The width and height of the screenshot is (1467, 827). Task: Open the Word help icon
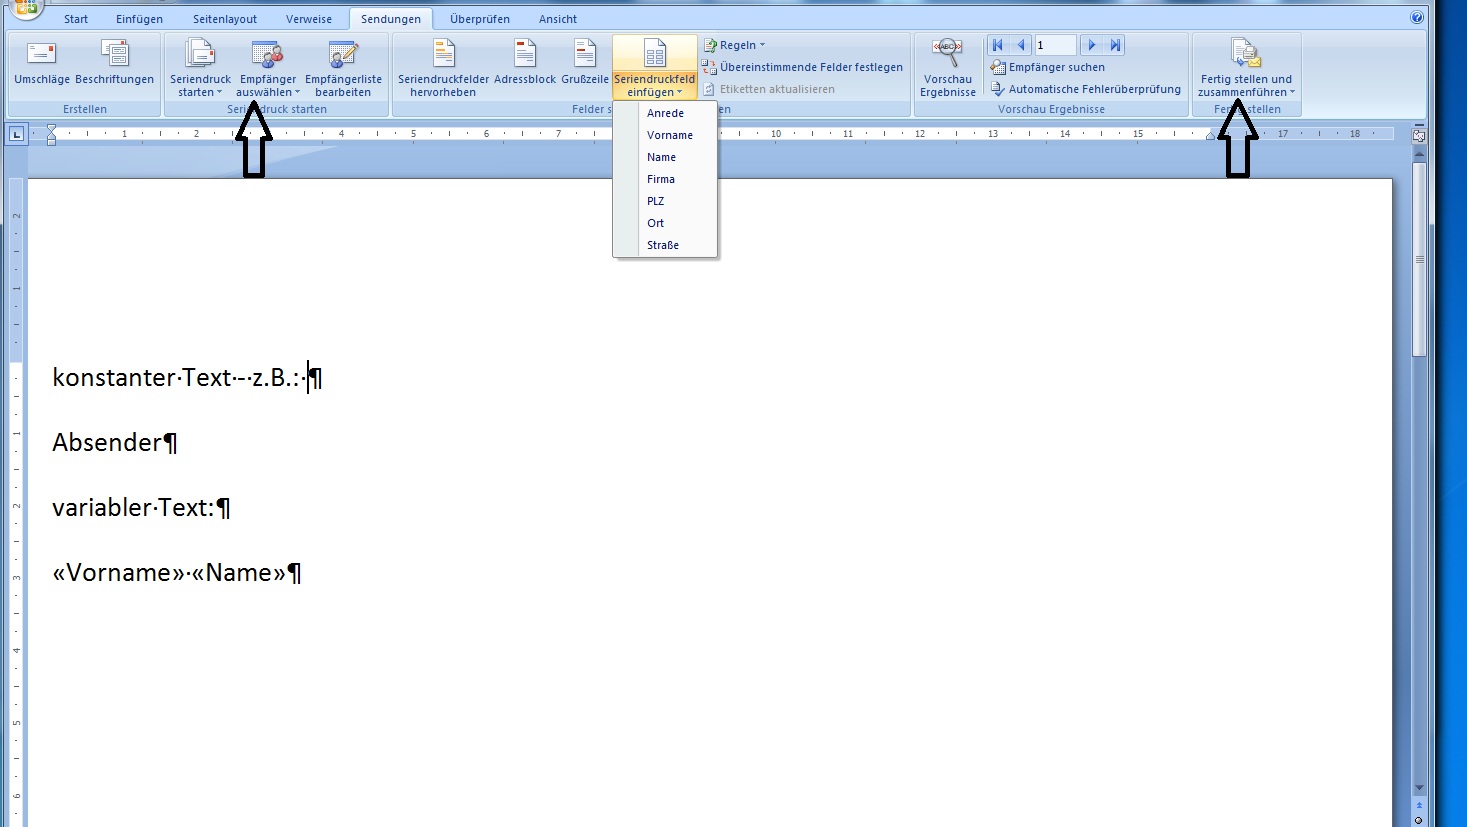1416,17
